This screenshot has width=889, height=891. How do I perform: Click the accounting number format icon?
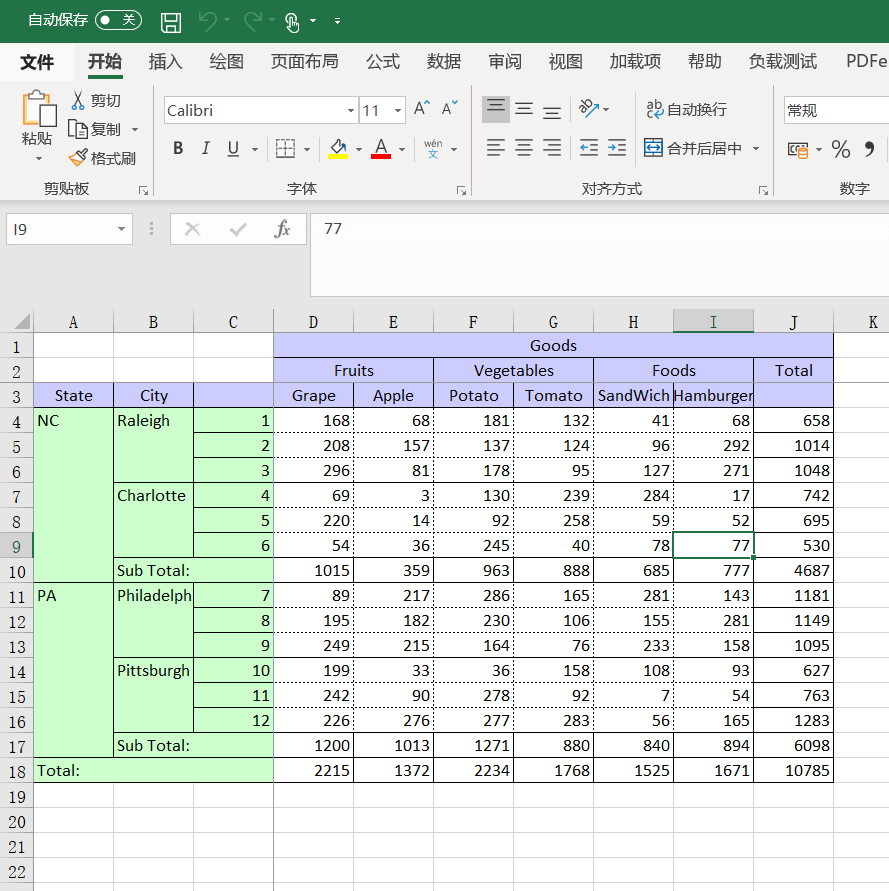(x=798, y=150)
